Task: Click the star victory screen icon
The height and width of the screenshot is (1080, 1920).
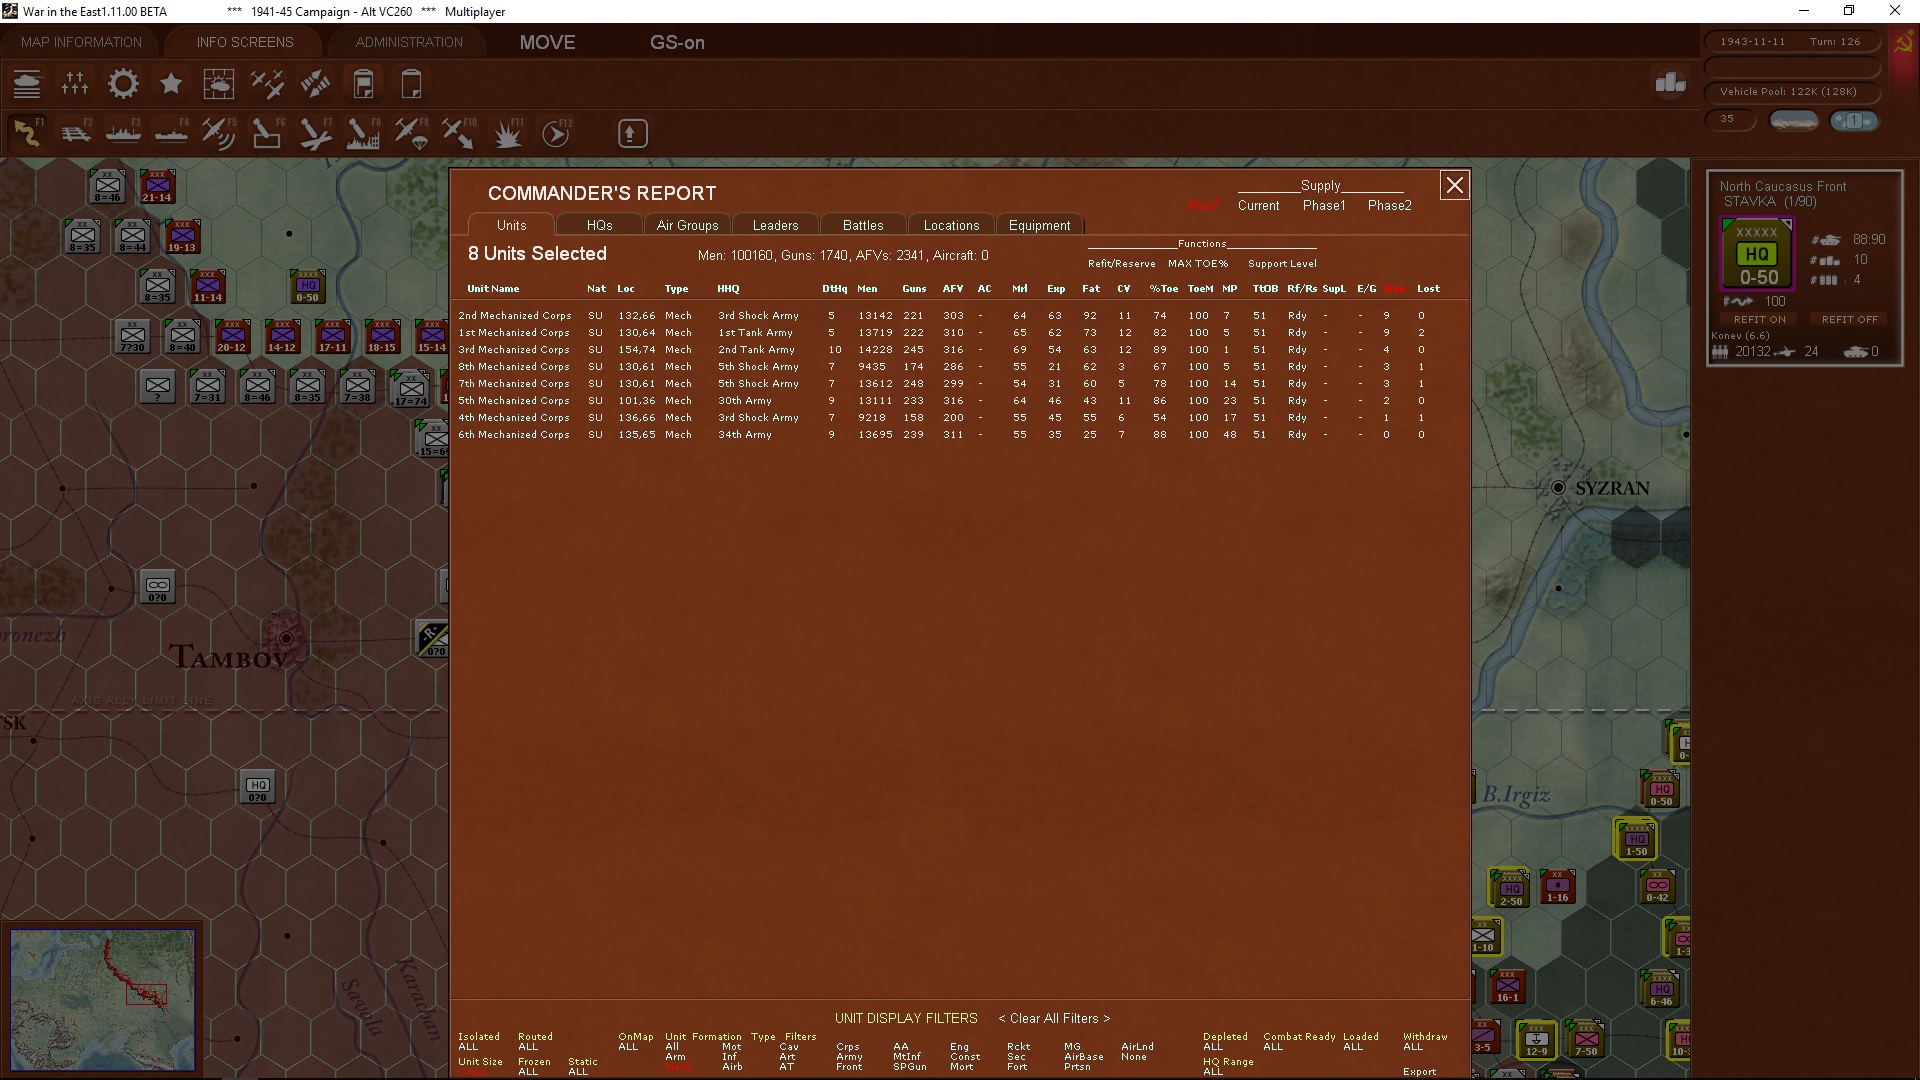Action: (171, 84)
